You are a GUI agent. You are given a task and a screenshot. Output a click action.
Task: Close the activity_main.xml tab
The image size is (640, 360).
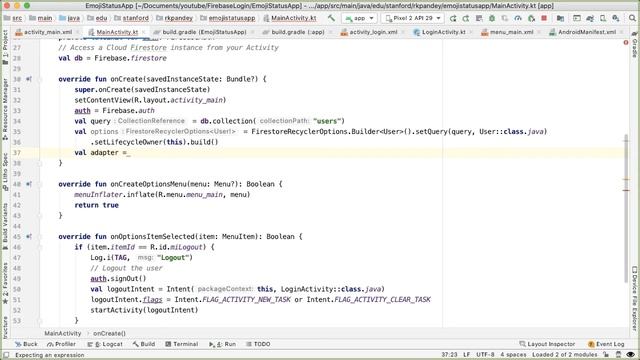(78, 32)
